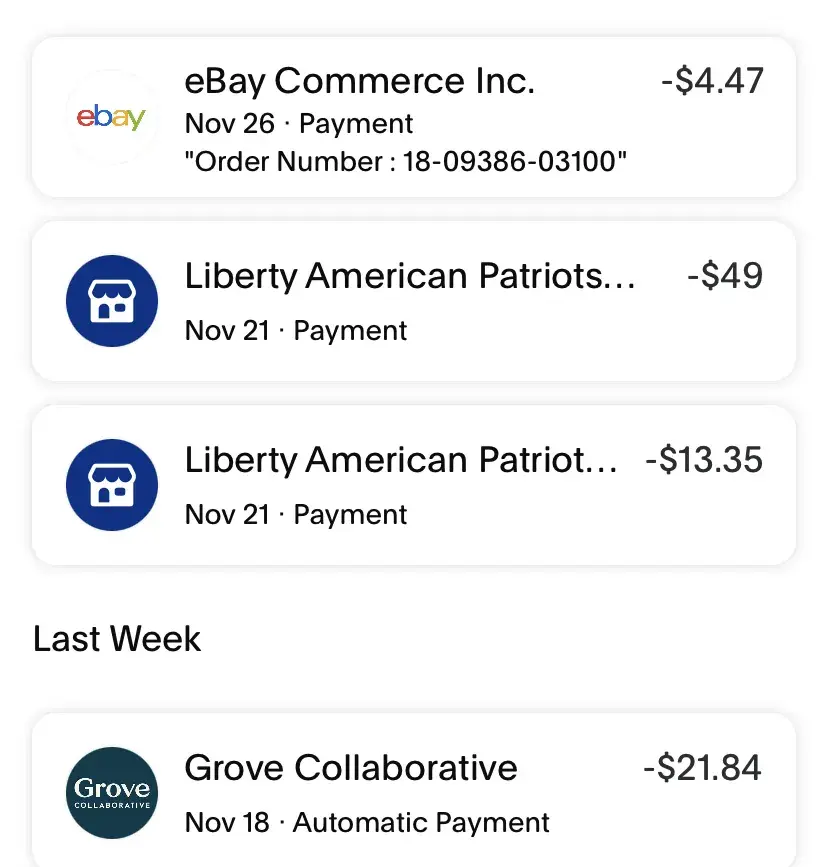Click Nov 21 Payment under the -$13.35 transaction
Viewport: 828px width, 867px height.
pyautogui.click(x=296, y=515)
